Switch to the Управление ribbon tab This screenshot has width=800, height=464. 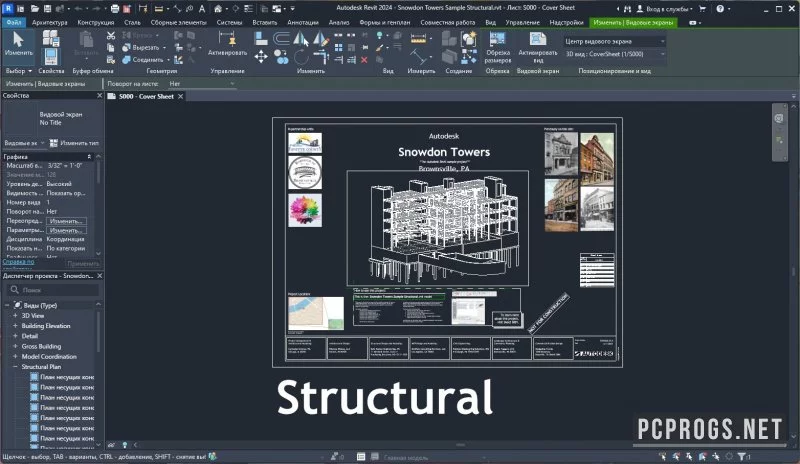[522, 22]
